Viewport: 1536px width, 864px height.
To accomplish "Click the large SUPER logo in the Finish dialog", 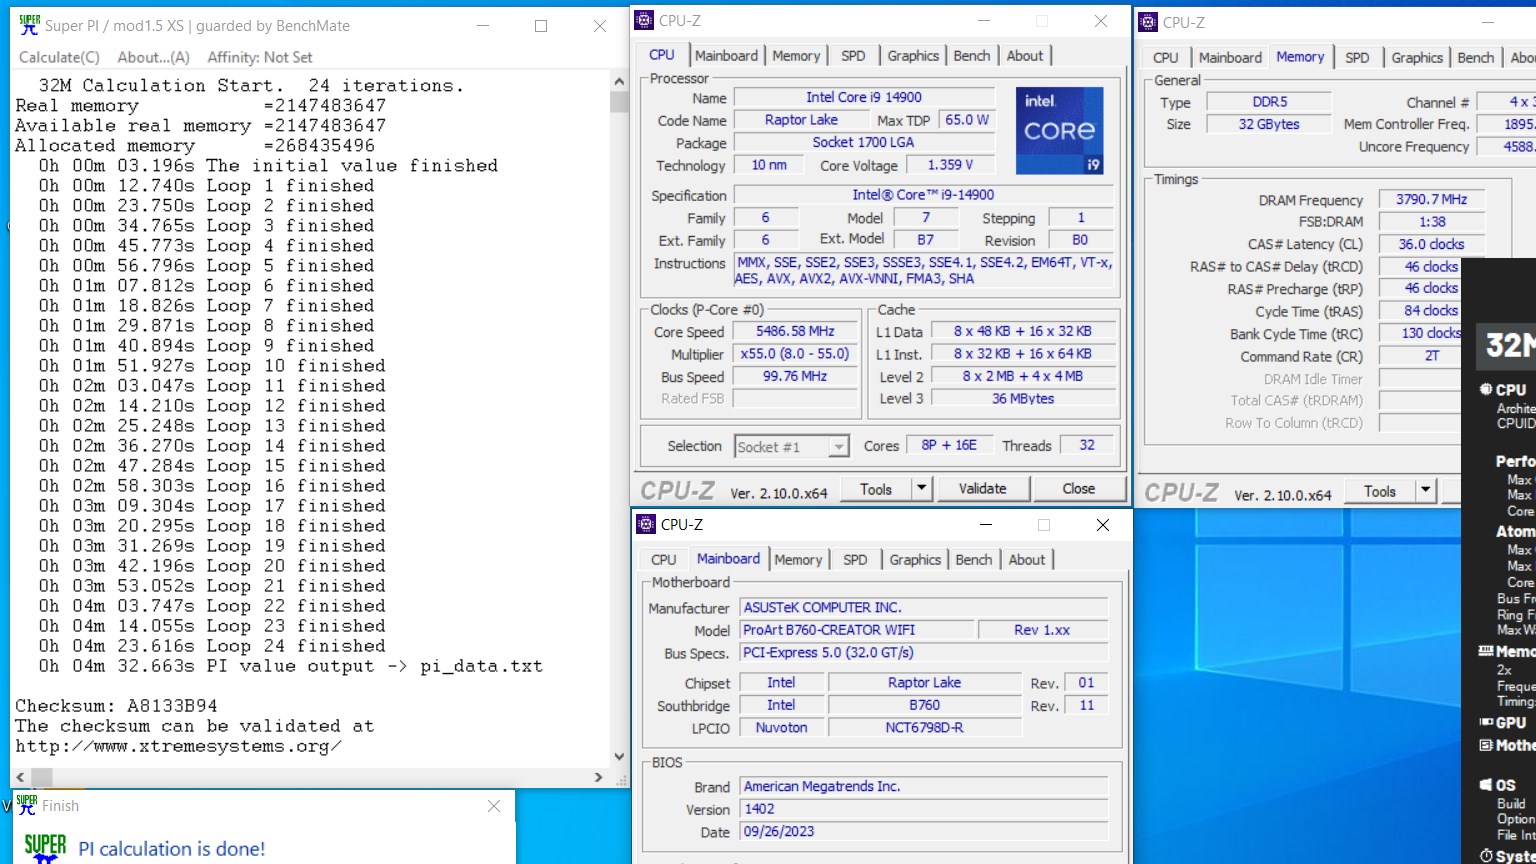I will [x=45, y=848].
